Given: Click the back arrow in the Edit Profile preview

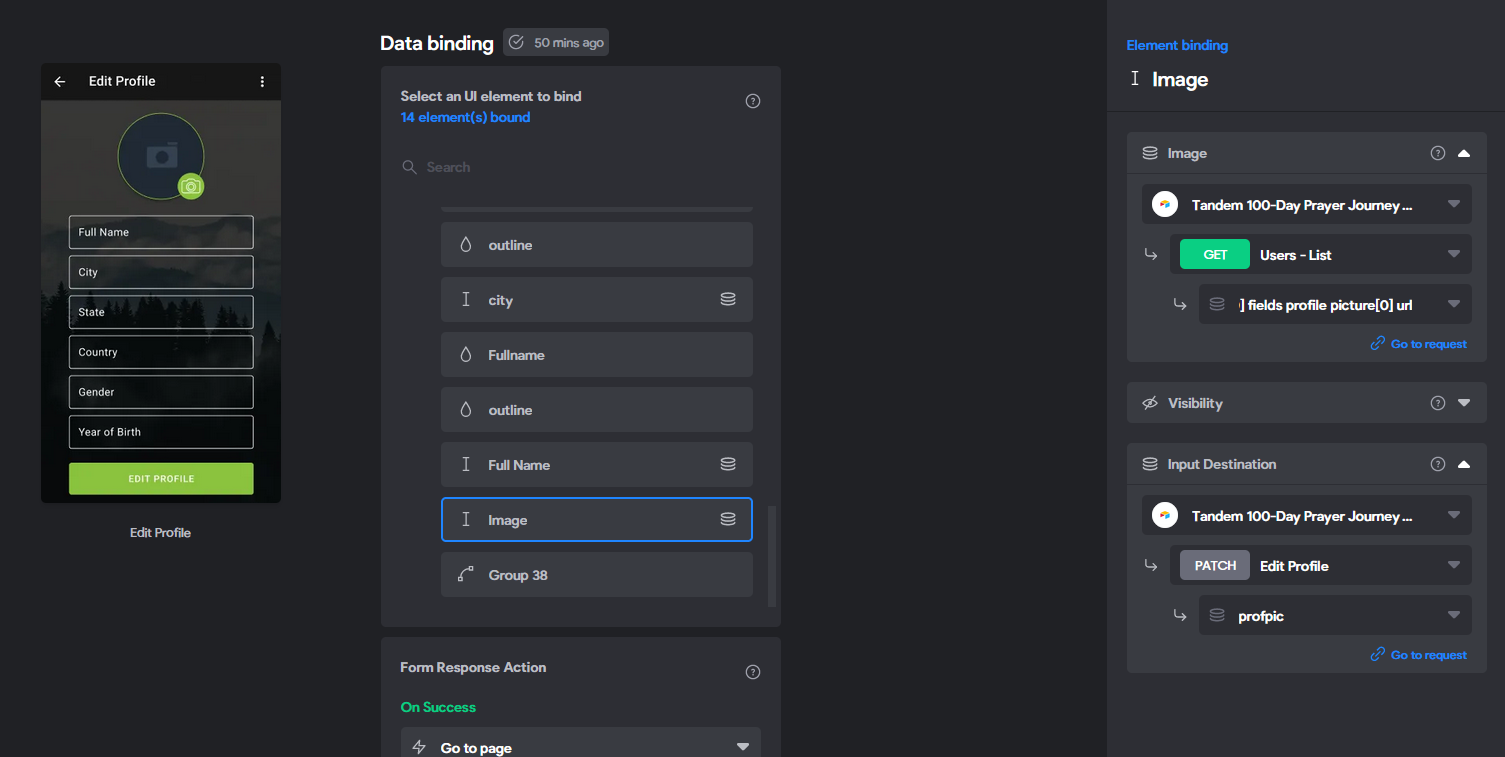Looking at the screenshot, I should tap(60, 82).
